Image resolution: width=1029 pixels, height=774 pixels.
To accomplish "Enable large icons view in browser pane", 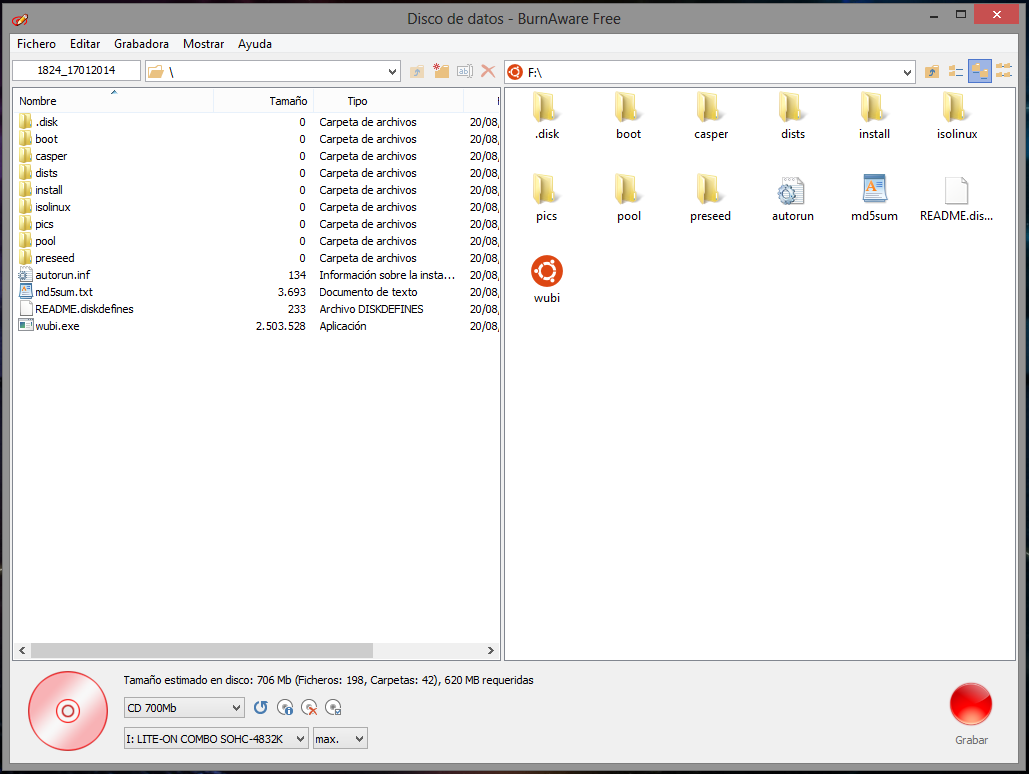I will pos(980,71).
